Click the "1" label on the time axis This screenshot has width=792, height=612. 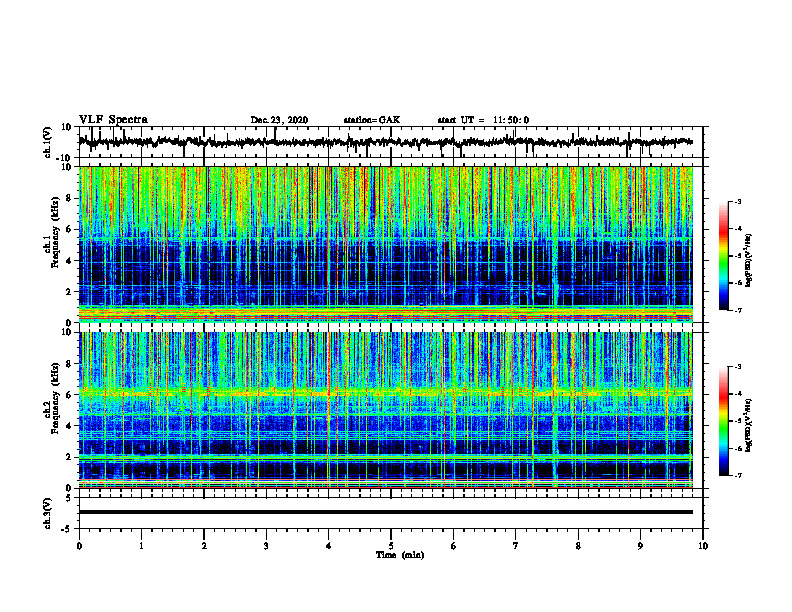[x=141, y=546]
